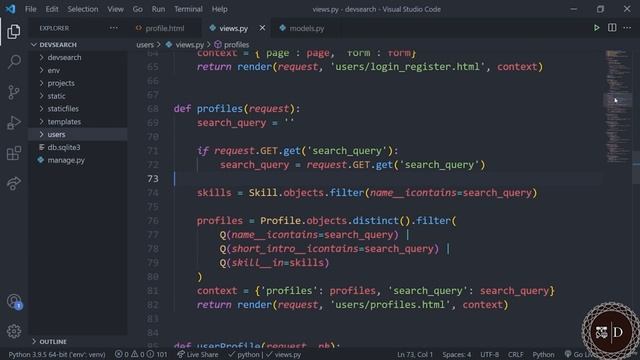Open Selection menu
The height and width of the screenshot is (360, 640).
(83, 9)
